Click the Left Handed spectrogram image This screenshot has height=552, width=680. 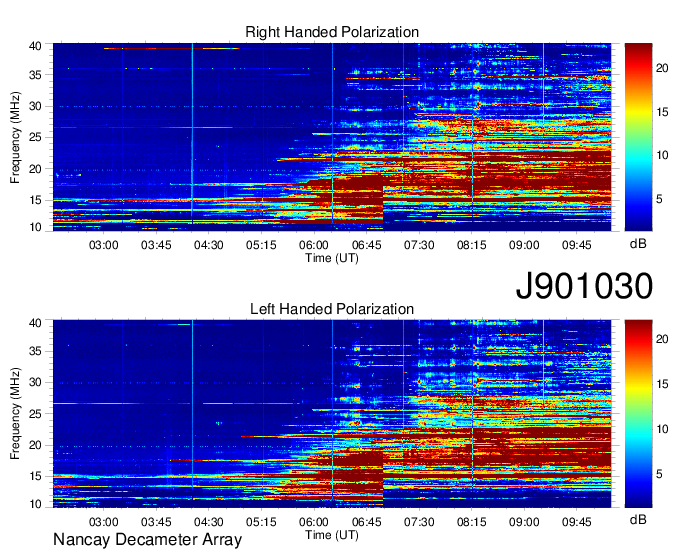[x=332, y=414]
